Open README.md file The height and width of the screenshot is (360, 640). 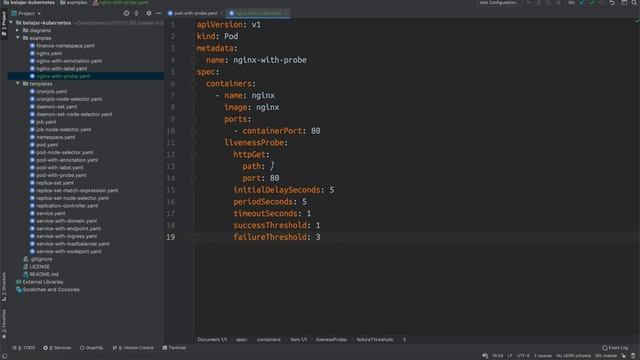tap(44, 274)
